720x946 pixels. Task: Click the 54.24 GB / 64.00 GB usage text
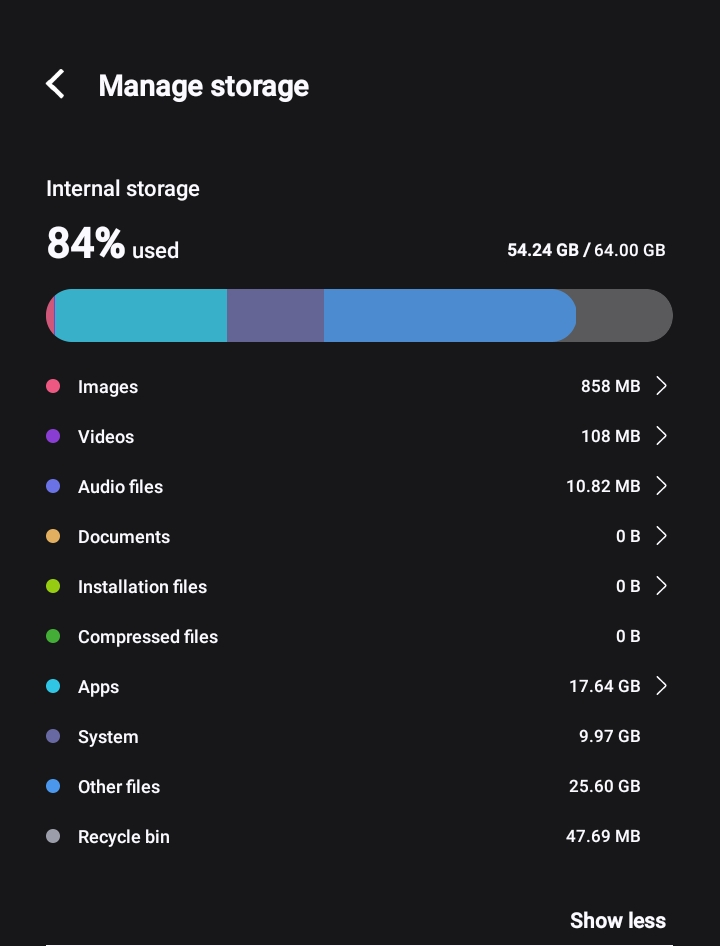point(585,250)
